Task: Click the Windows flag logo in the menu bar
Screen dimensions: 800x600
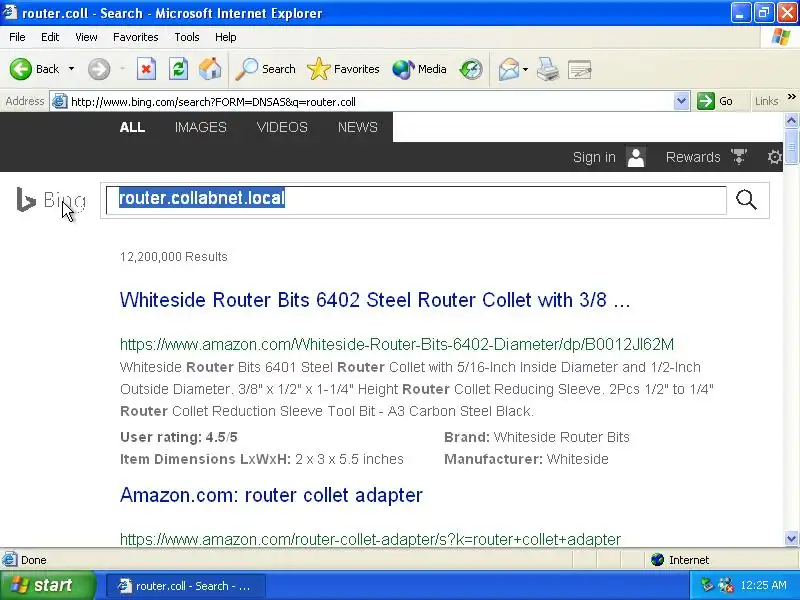Action: click(x=781, y=37)
